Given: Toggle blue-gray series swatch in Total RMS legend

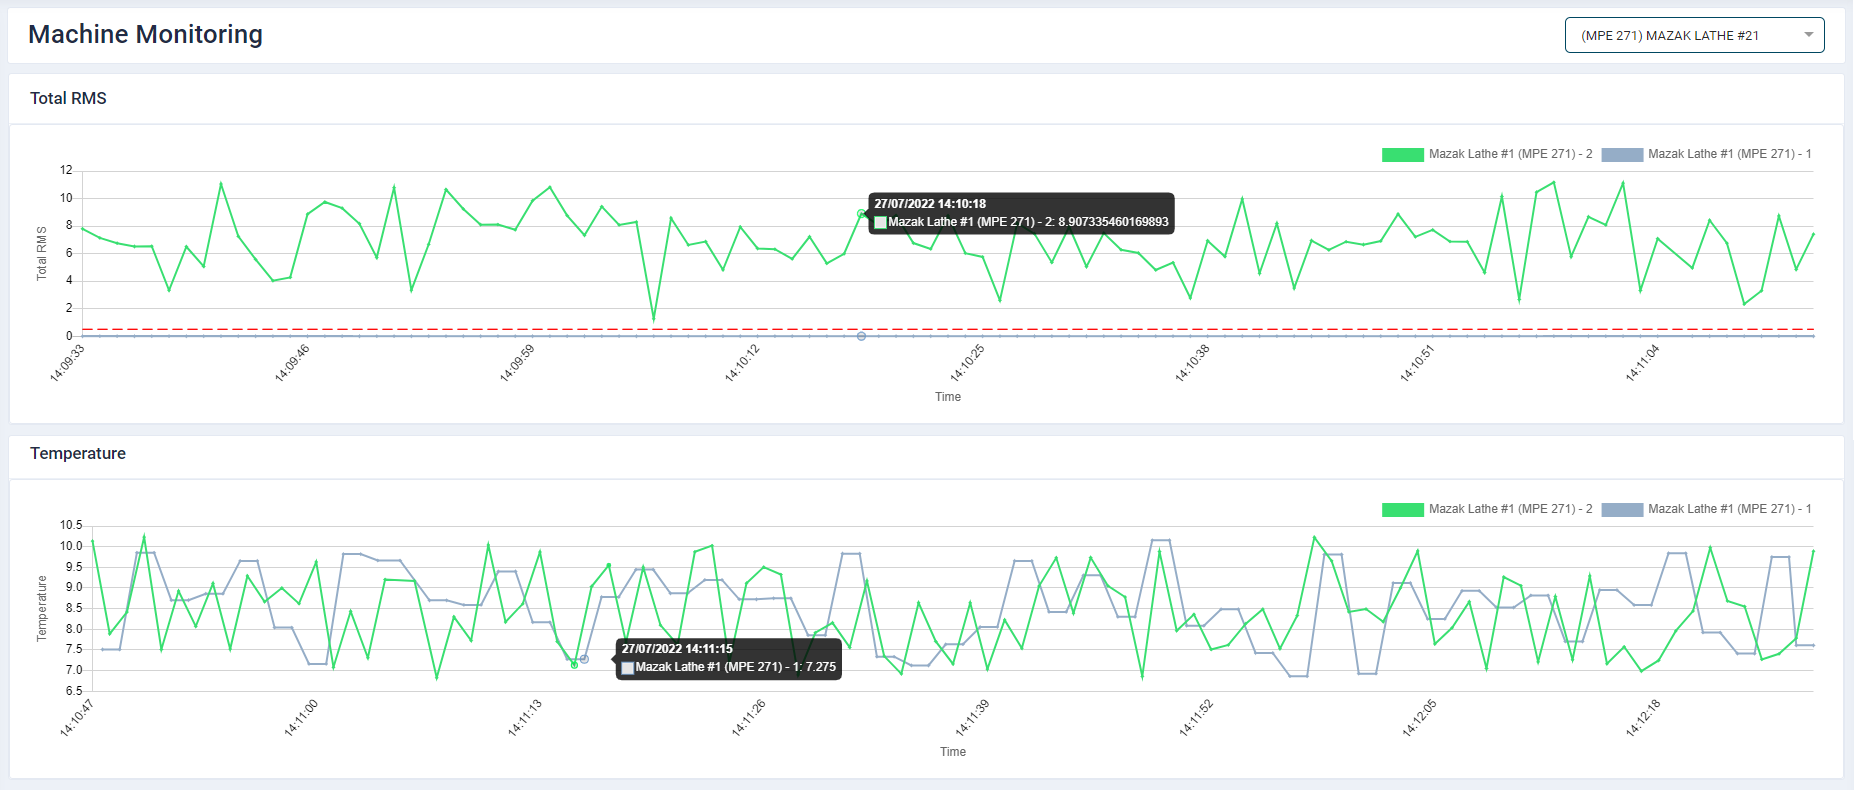Looking at the screenshot, I should (x=1621, y=154).
